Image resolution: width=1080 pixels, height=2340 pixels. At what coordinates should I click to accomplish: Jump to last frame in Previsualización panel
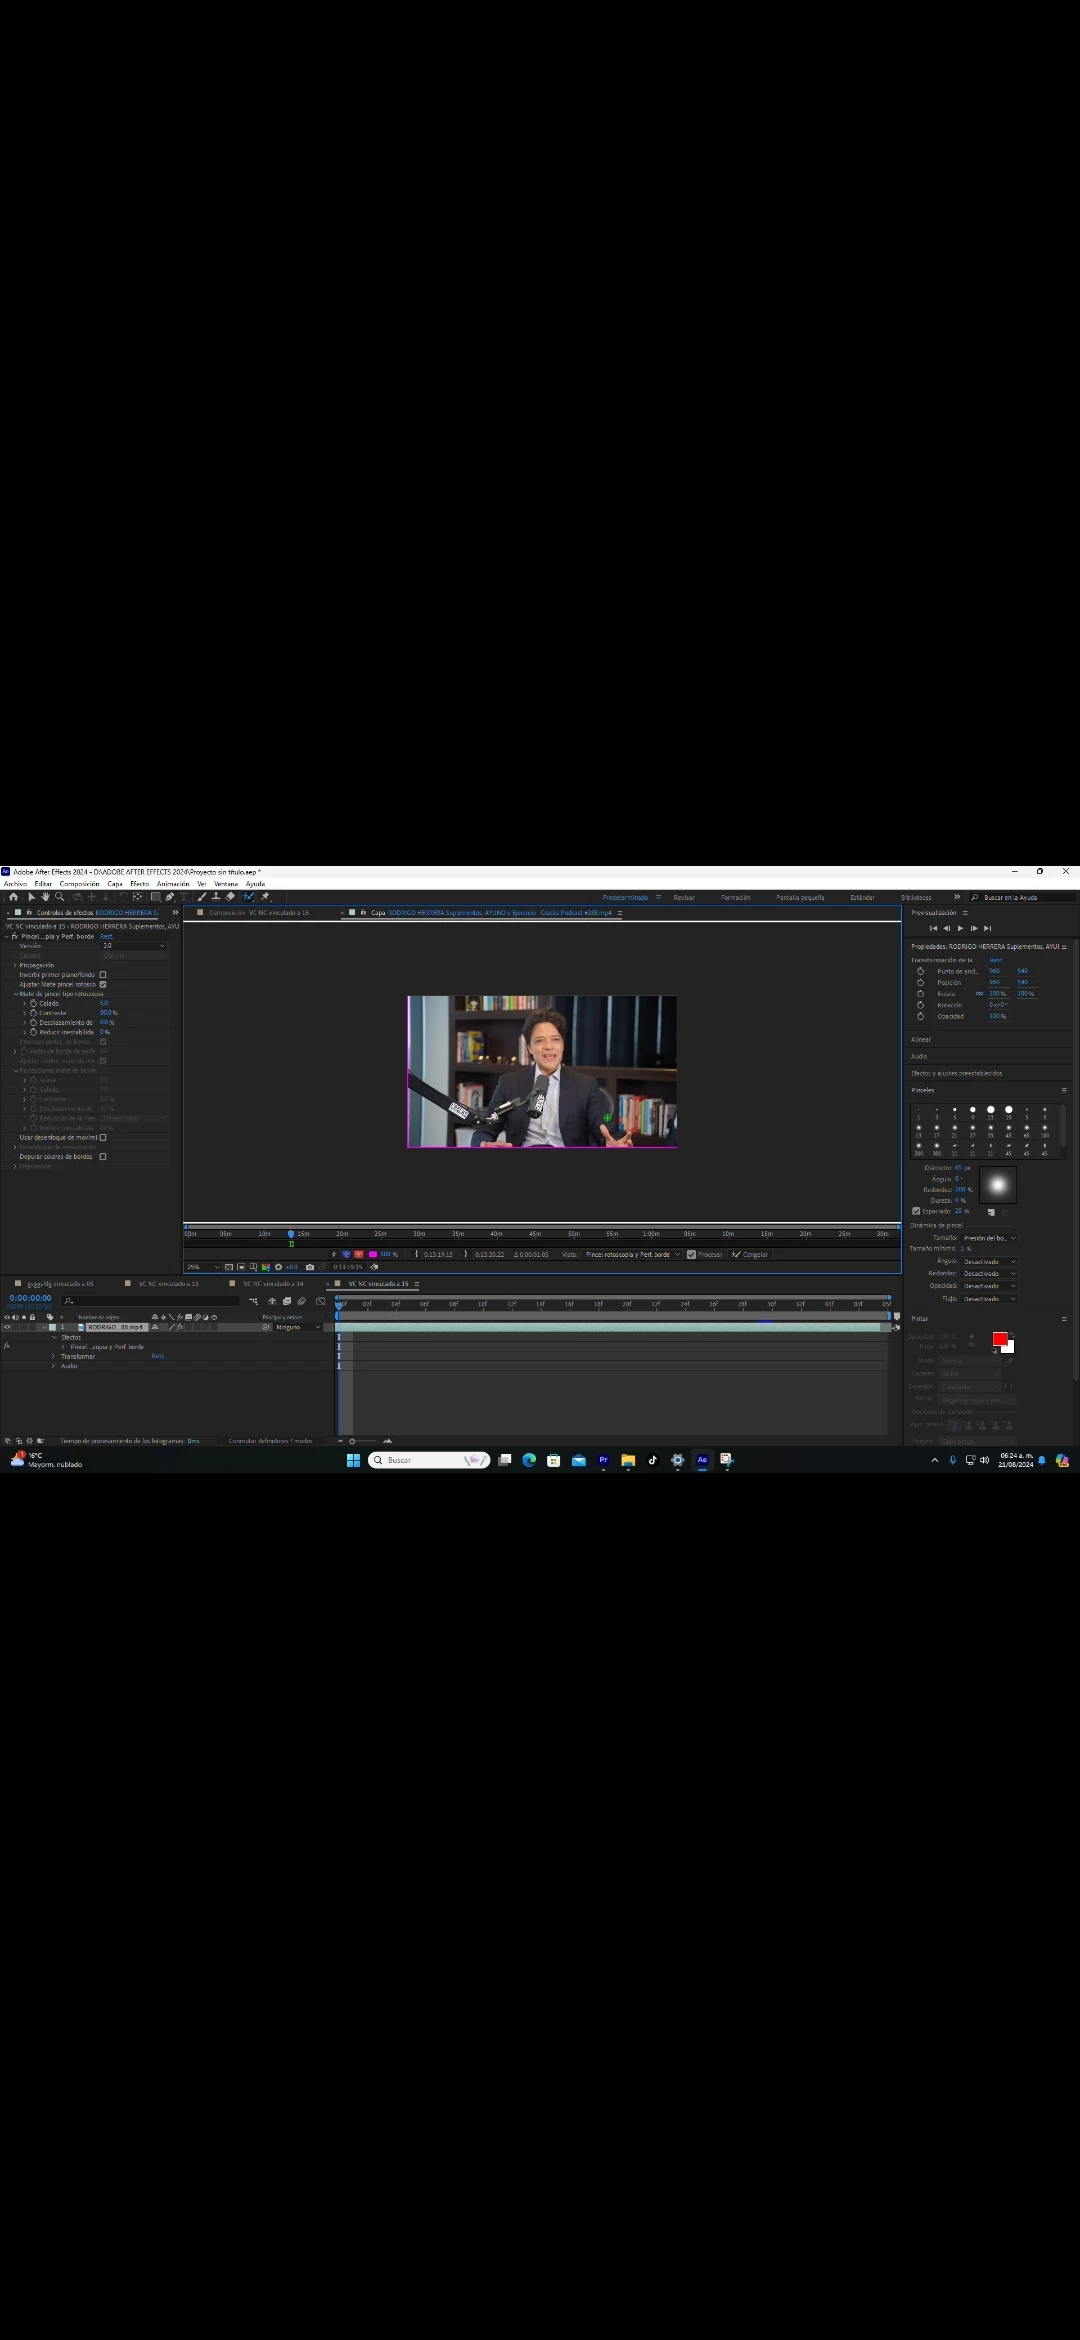[987, 928]
